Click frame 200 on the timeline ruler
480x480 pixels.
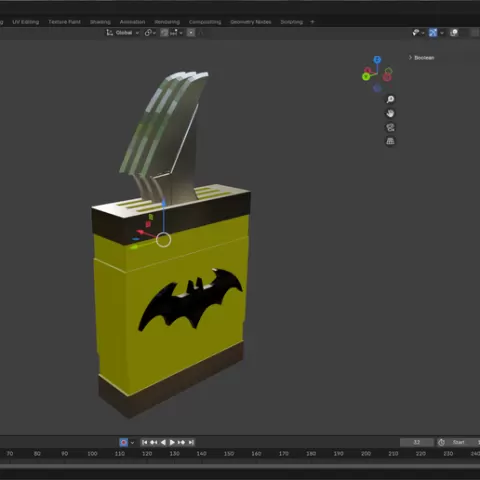(x=366, y=454)
